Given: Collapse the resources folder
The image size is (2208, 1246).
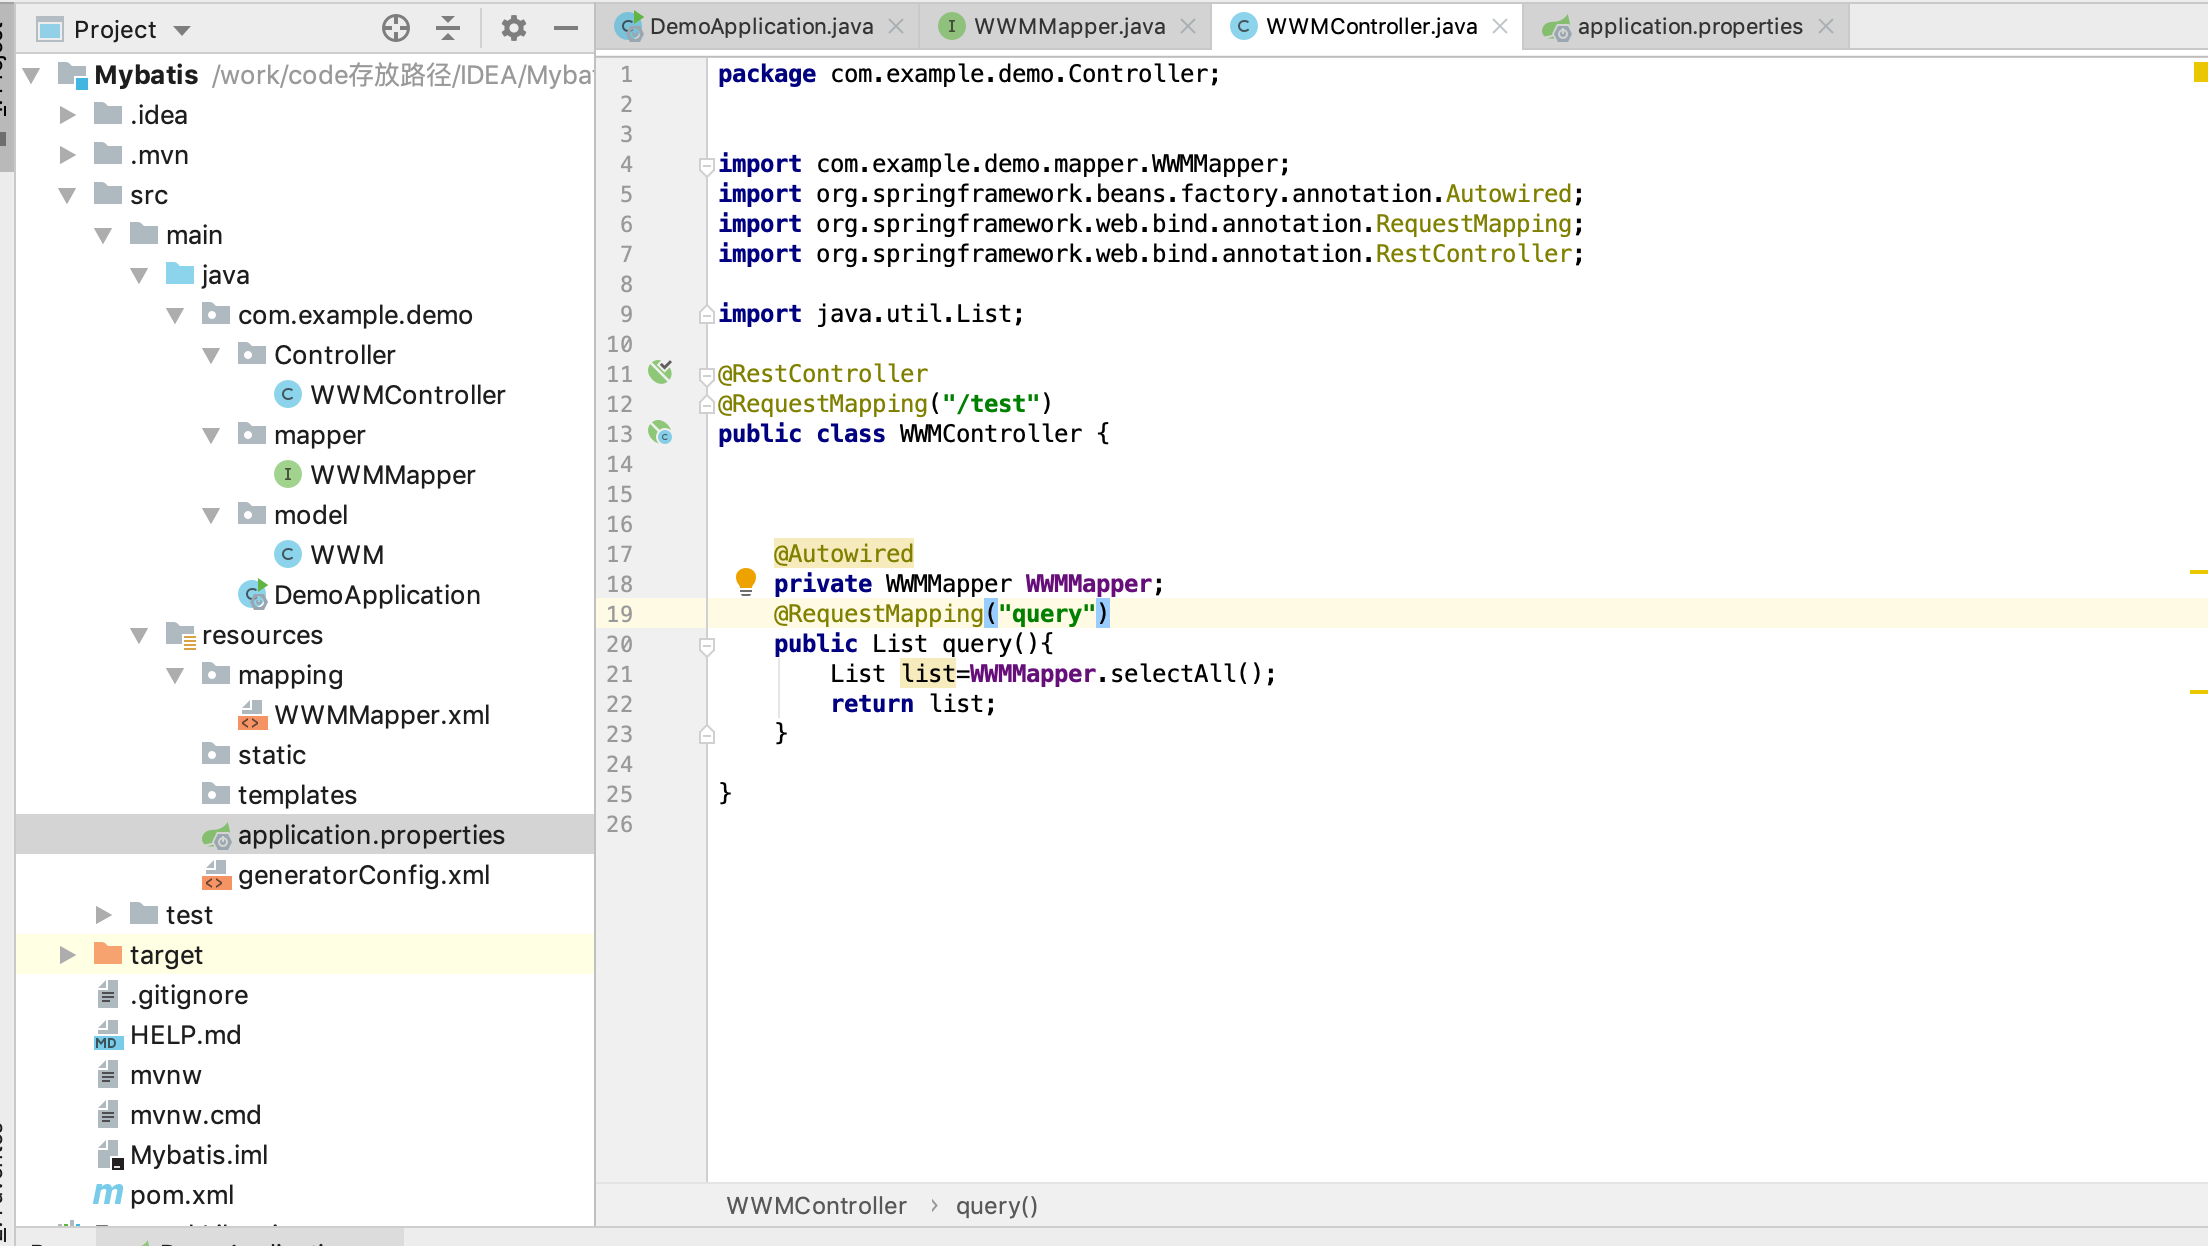Looking at the screenshot, I should click(x=139, y=635).
